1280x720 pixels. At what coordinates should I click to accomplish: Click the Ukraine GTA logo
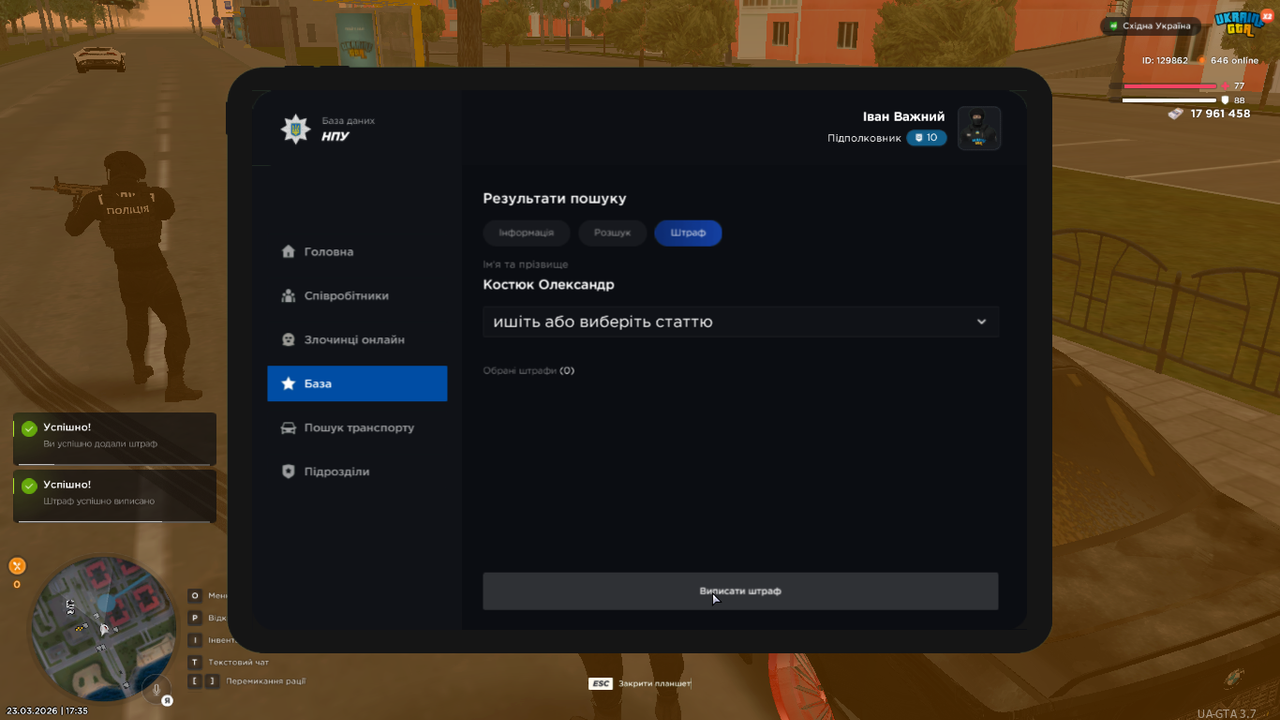1240,24
